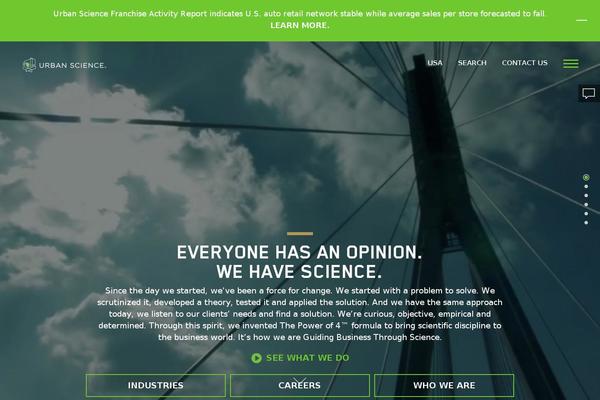Open the chat bubble widget
This screenshot has width=600, height=400.
point(589,93)
